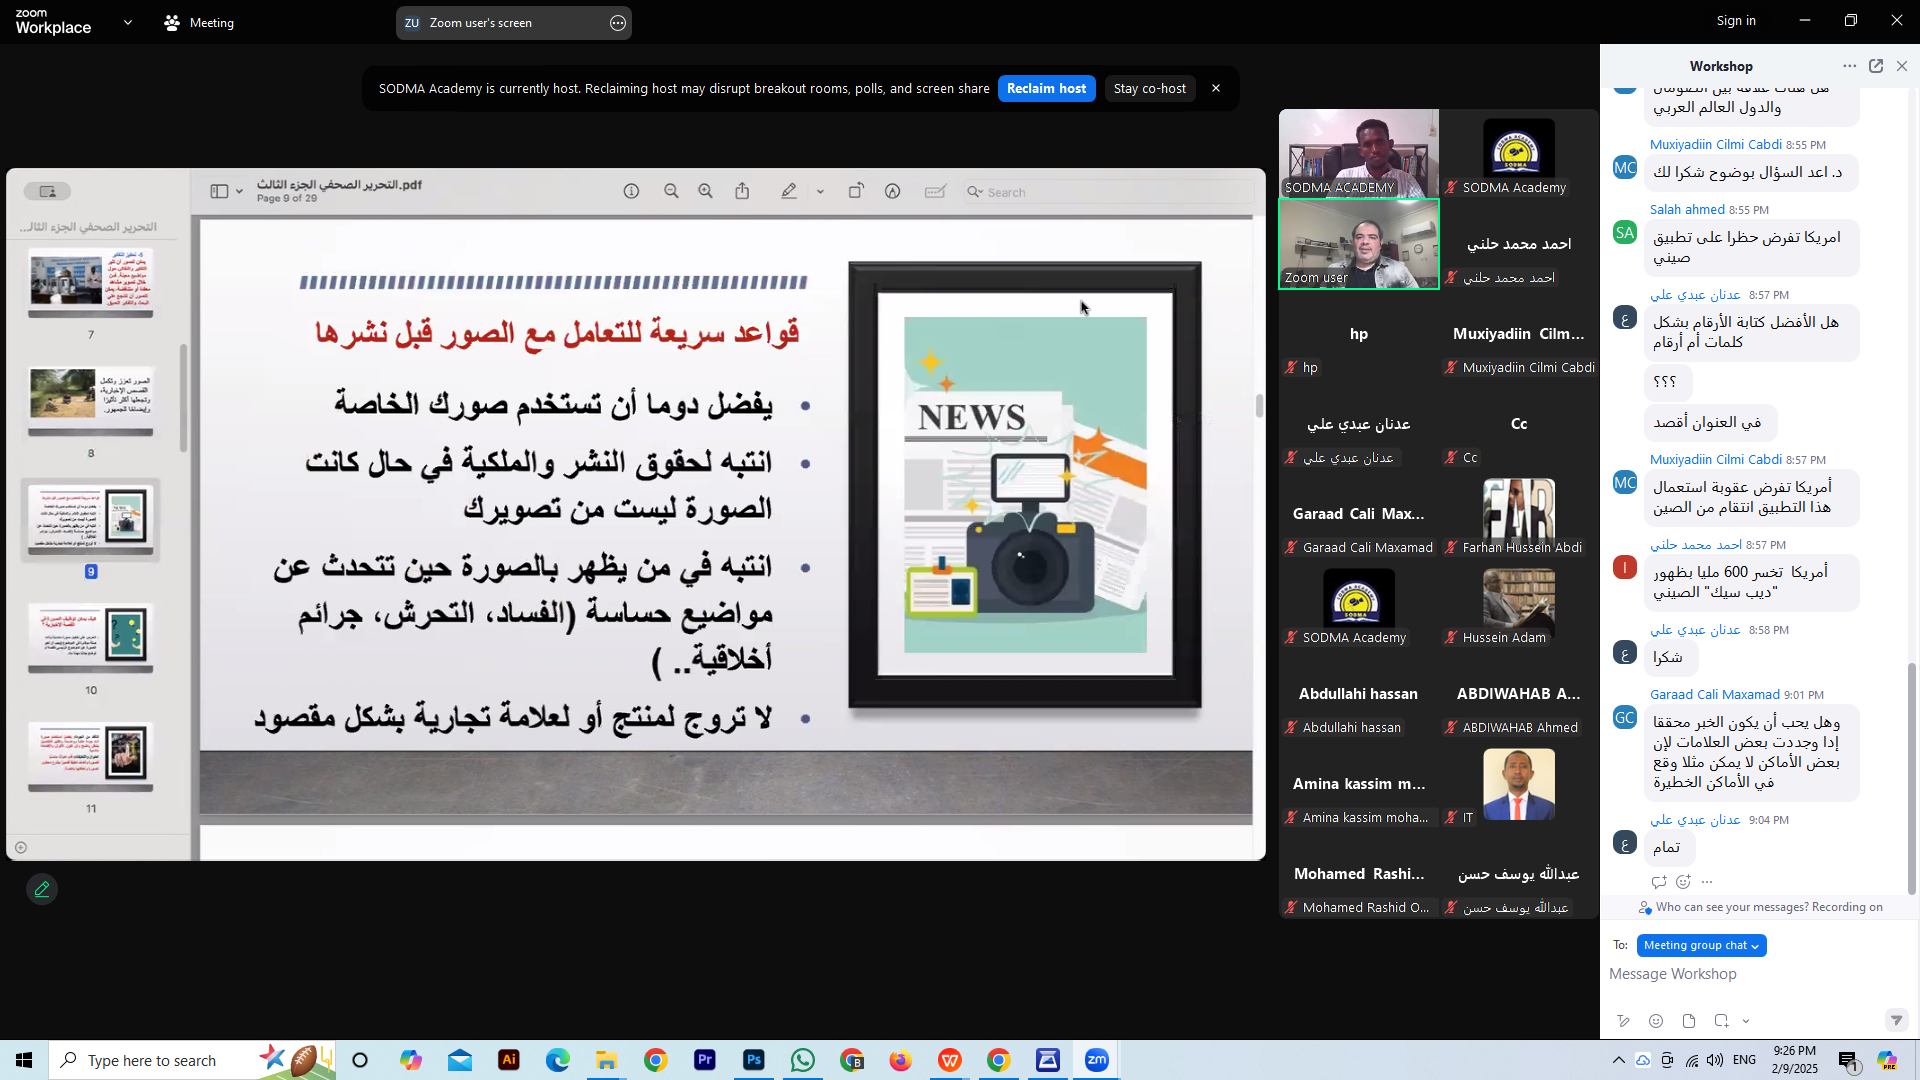1920x1080 pixels.
Task: Click the attach file icon in chat
Action: pyautogui.click(x=1689, y=1021)
